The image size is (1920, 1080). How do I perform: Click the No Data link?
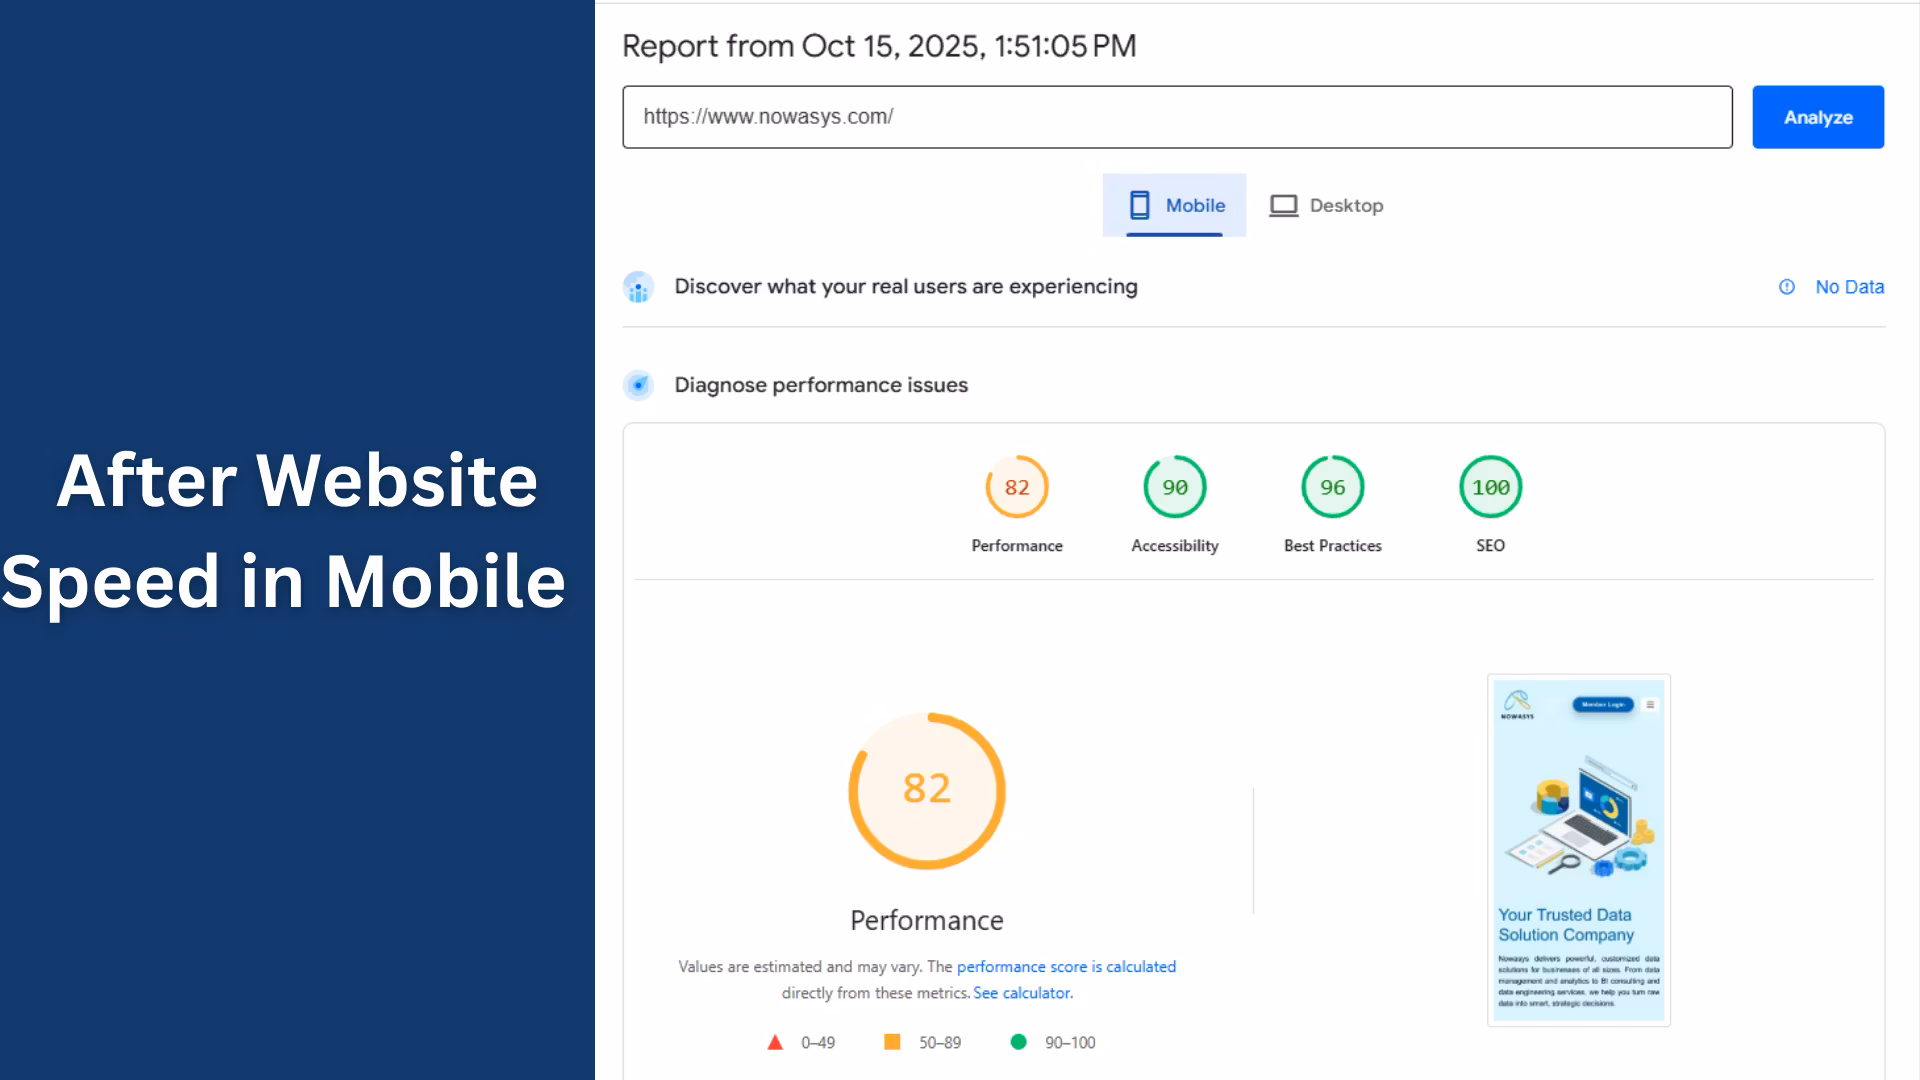pos(1849,287)
